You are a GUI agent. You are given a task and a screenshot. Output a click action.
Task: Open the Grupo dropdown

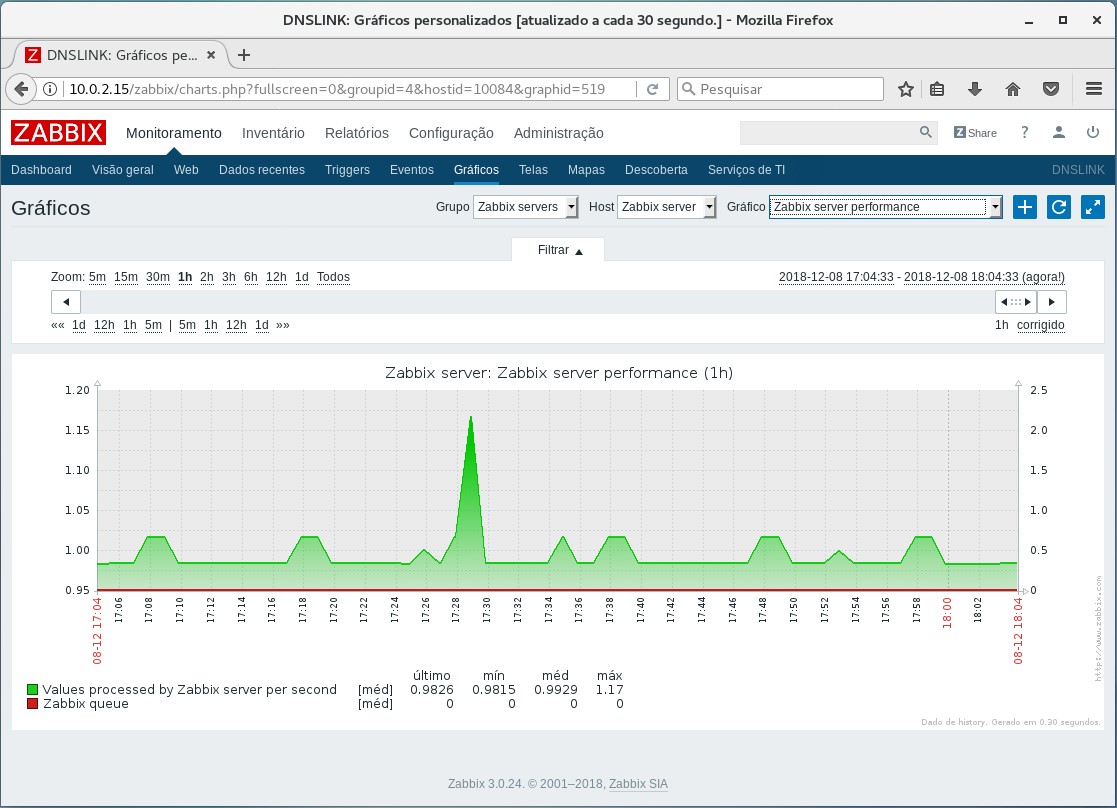[526, 207]
